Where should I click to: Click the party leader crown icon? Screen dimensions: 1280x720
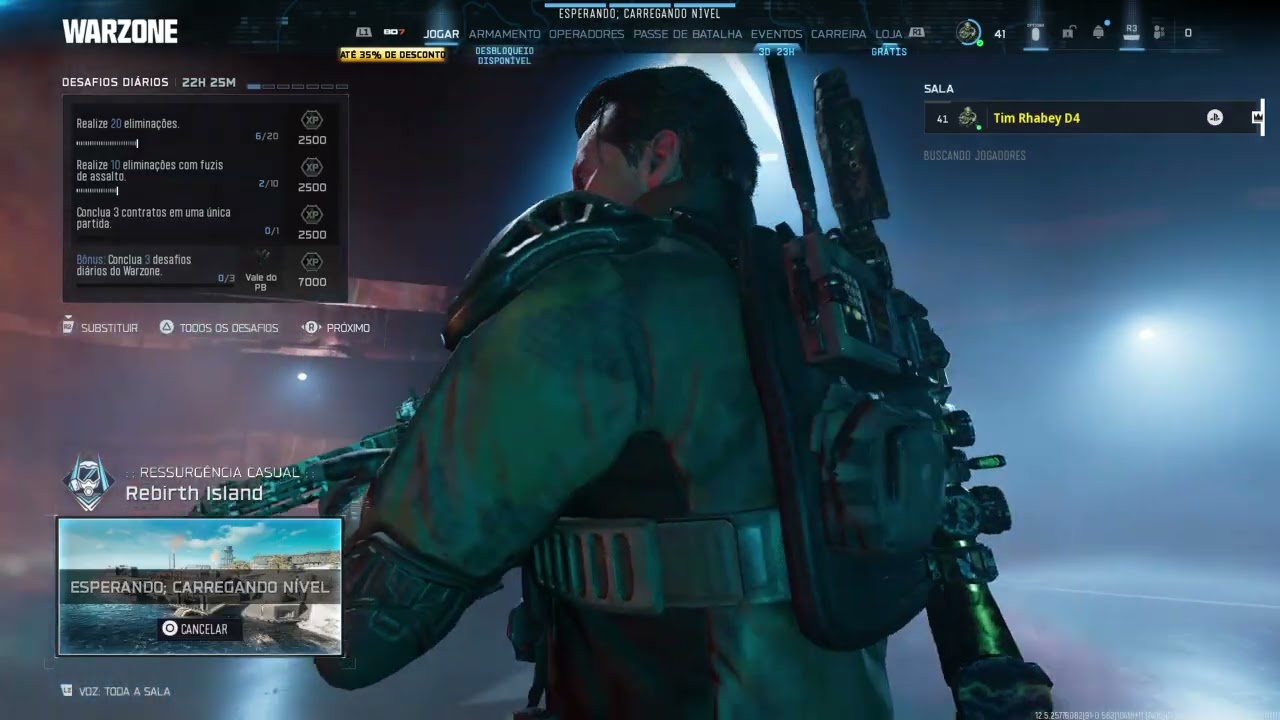(1257, 118)
